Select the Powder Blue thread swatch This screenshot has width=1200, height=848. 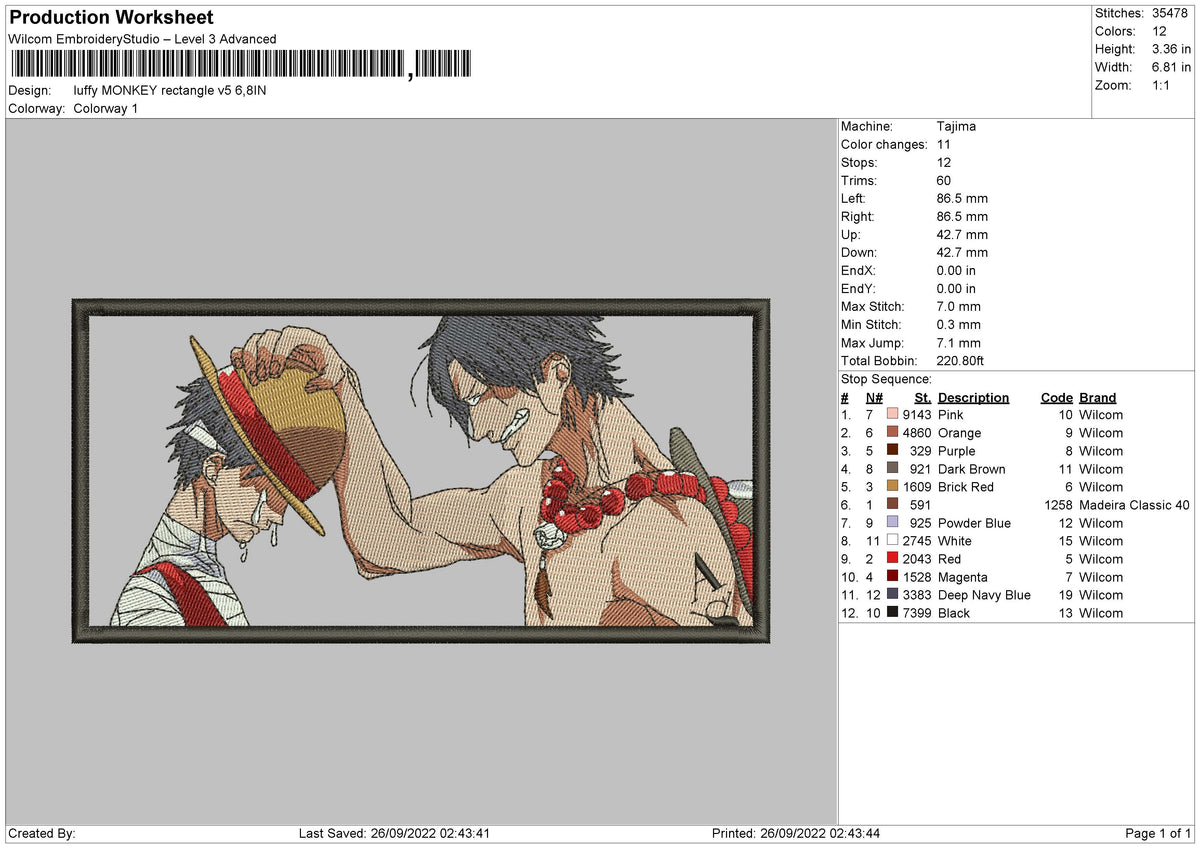click(x=892, y=523)
